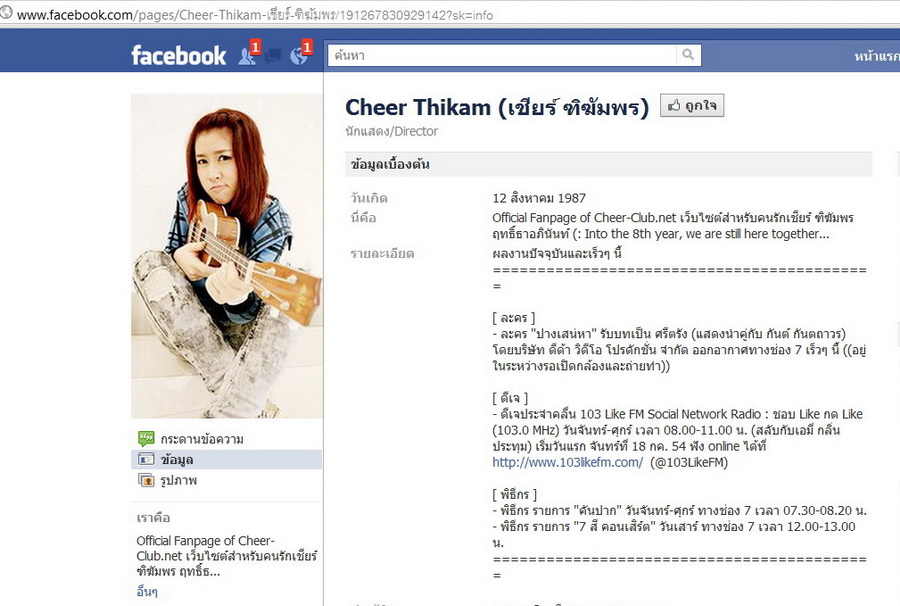Click the browser address bar URL
The width and height of the screenshot is (900, 606).
[x=255, y=14]
